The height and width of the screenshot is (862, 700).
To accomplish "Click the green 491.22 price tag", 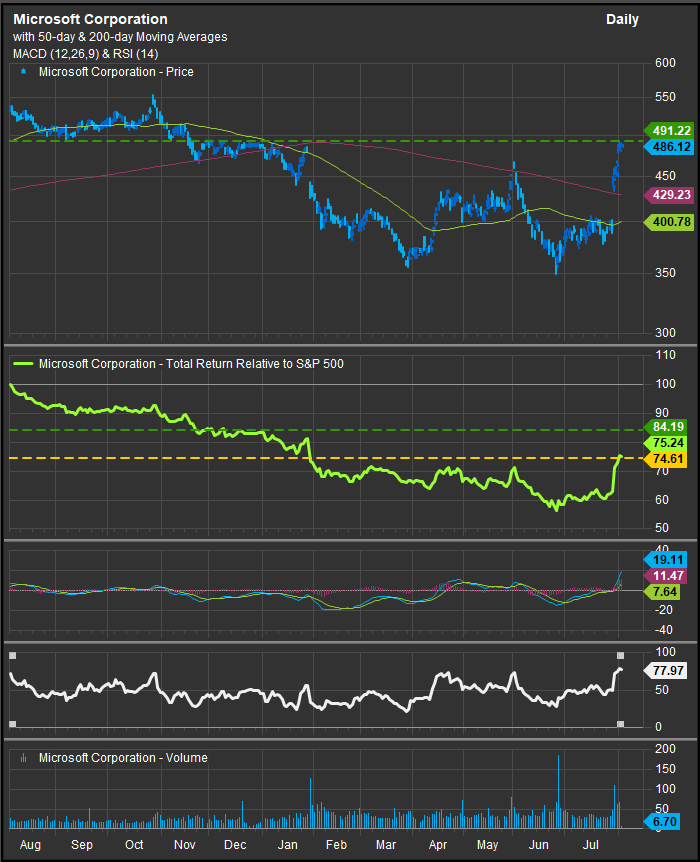I will click(x=669, y=131).
